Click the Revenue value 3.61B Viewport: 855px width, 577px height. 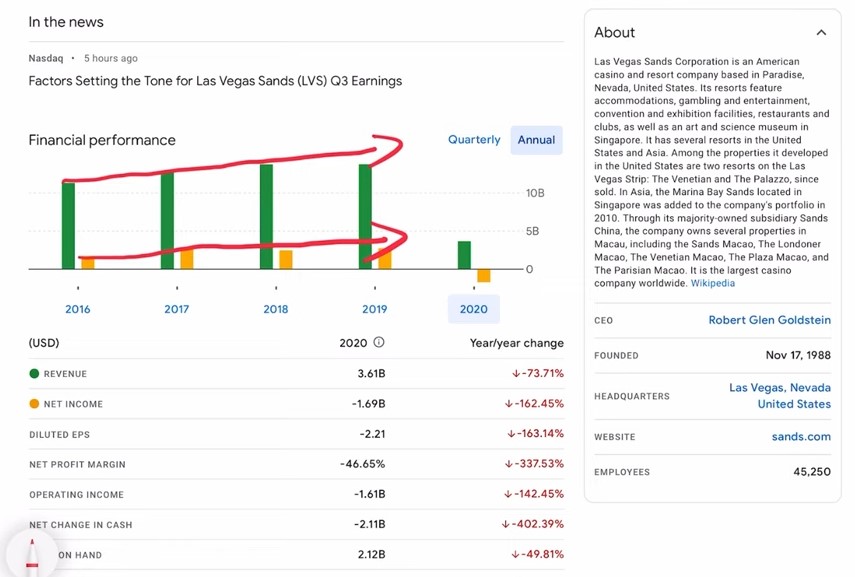coord(371,374)
